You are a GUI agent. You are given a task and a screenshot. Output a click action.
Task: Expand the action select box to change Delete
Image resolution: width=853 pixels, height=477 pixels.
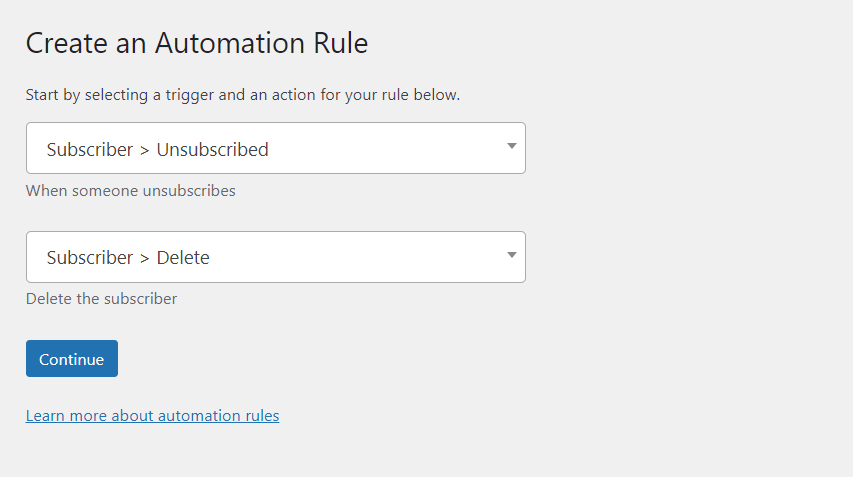pos(276,257)
